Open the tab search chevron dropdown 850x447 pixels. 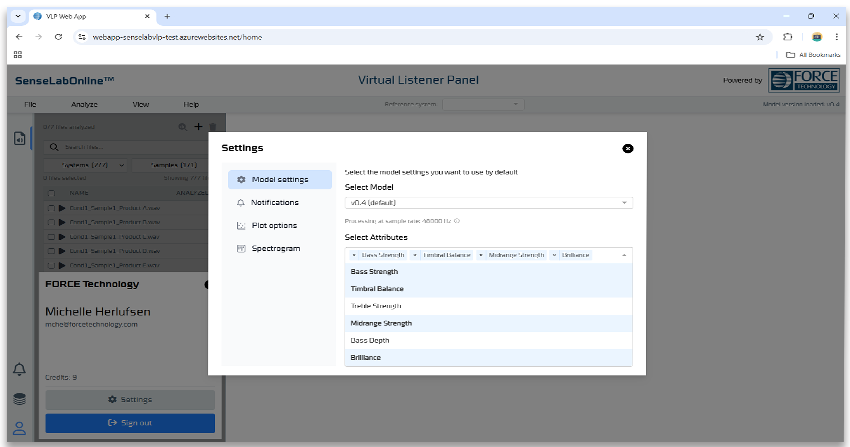18,16
